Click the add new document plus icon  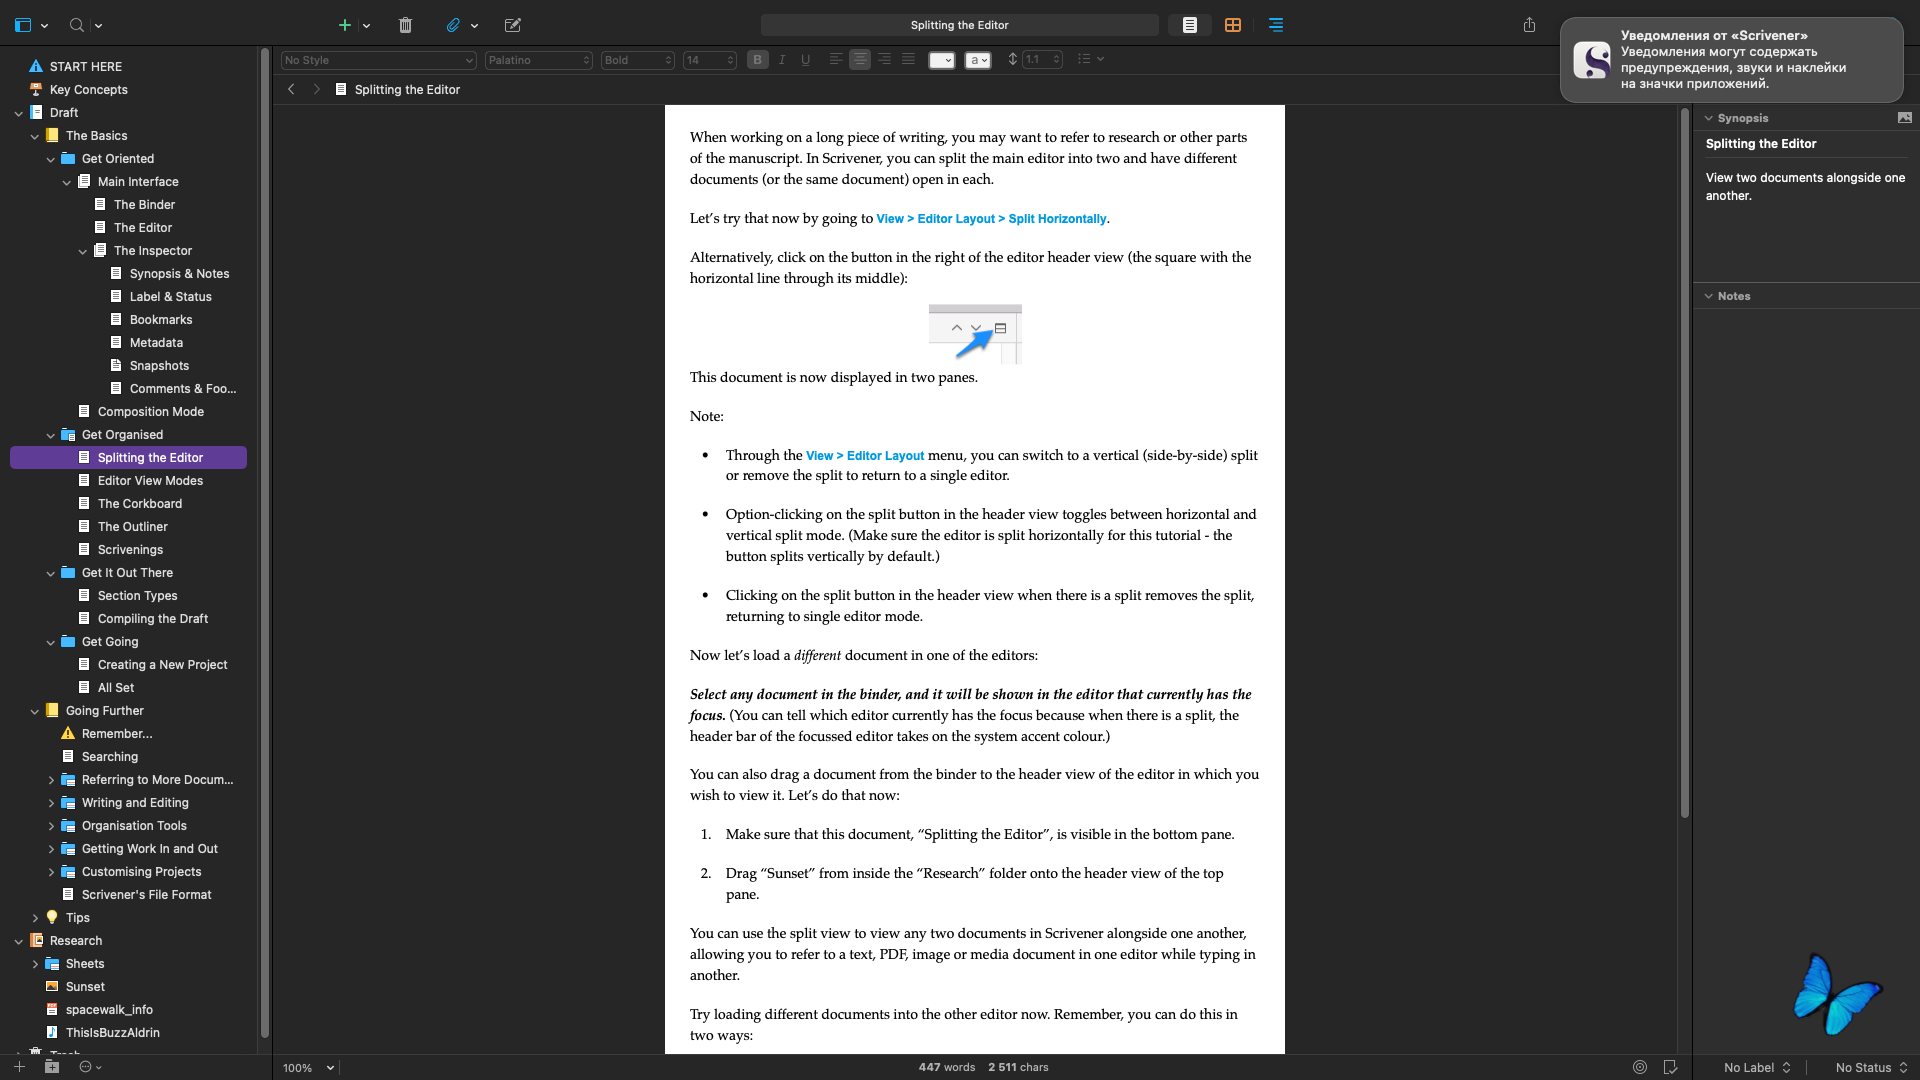click(344, 25)
